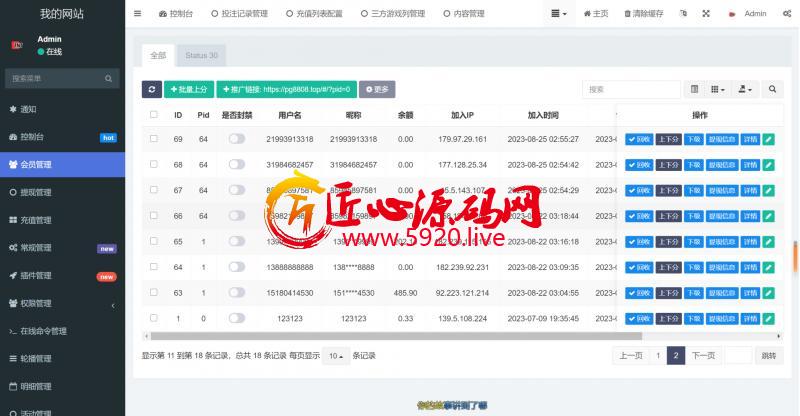Image resolution: width=800 pixels, height=416 pixels.
Task: Switch to the Status 30 tab
Action: click(202, 55)
